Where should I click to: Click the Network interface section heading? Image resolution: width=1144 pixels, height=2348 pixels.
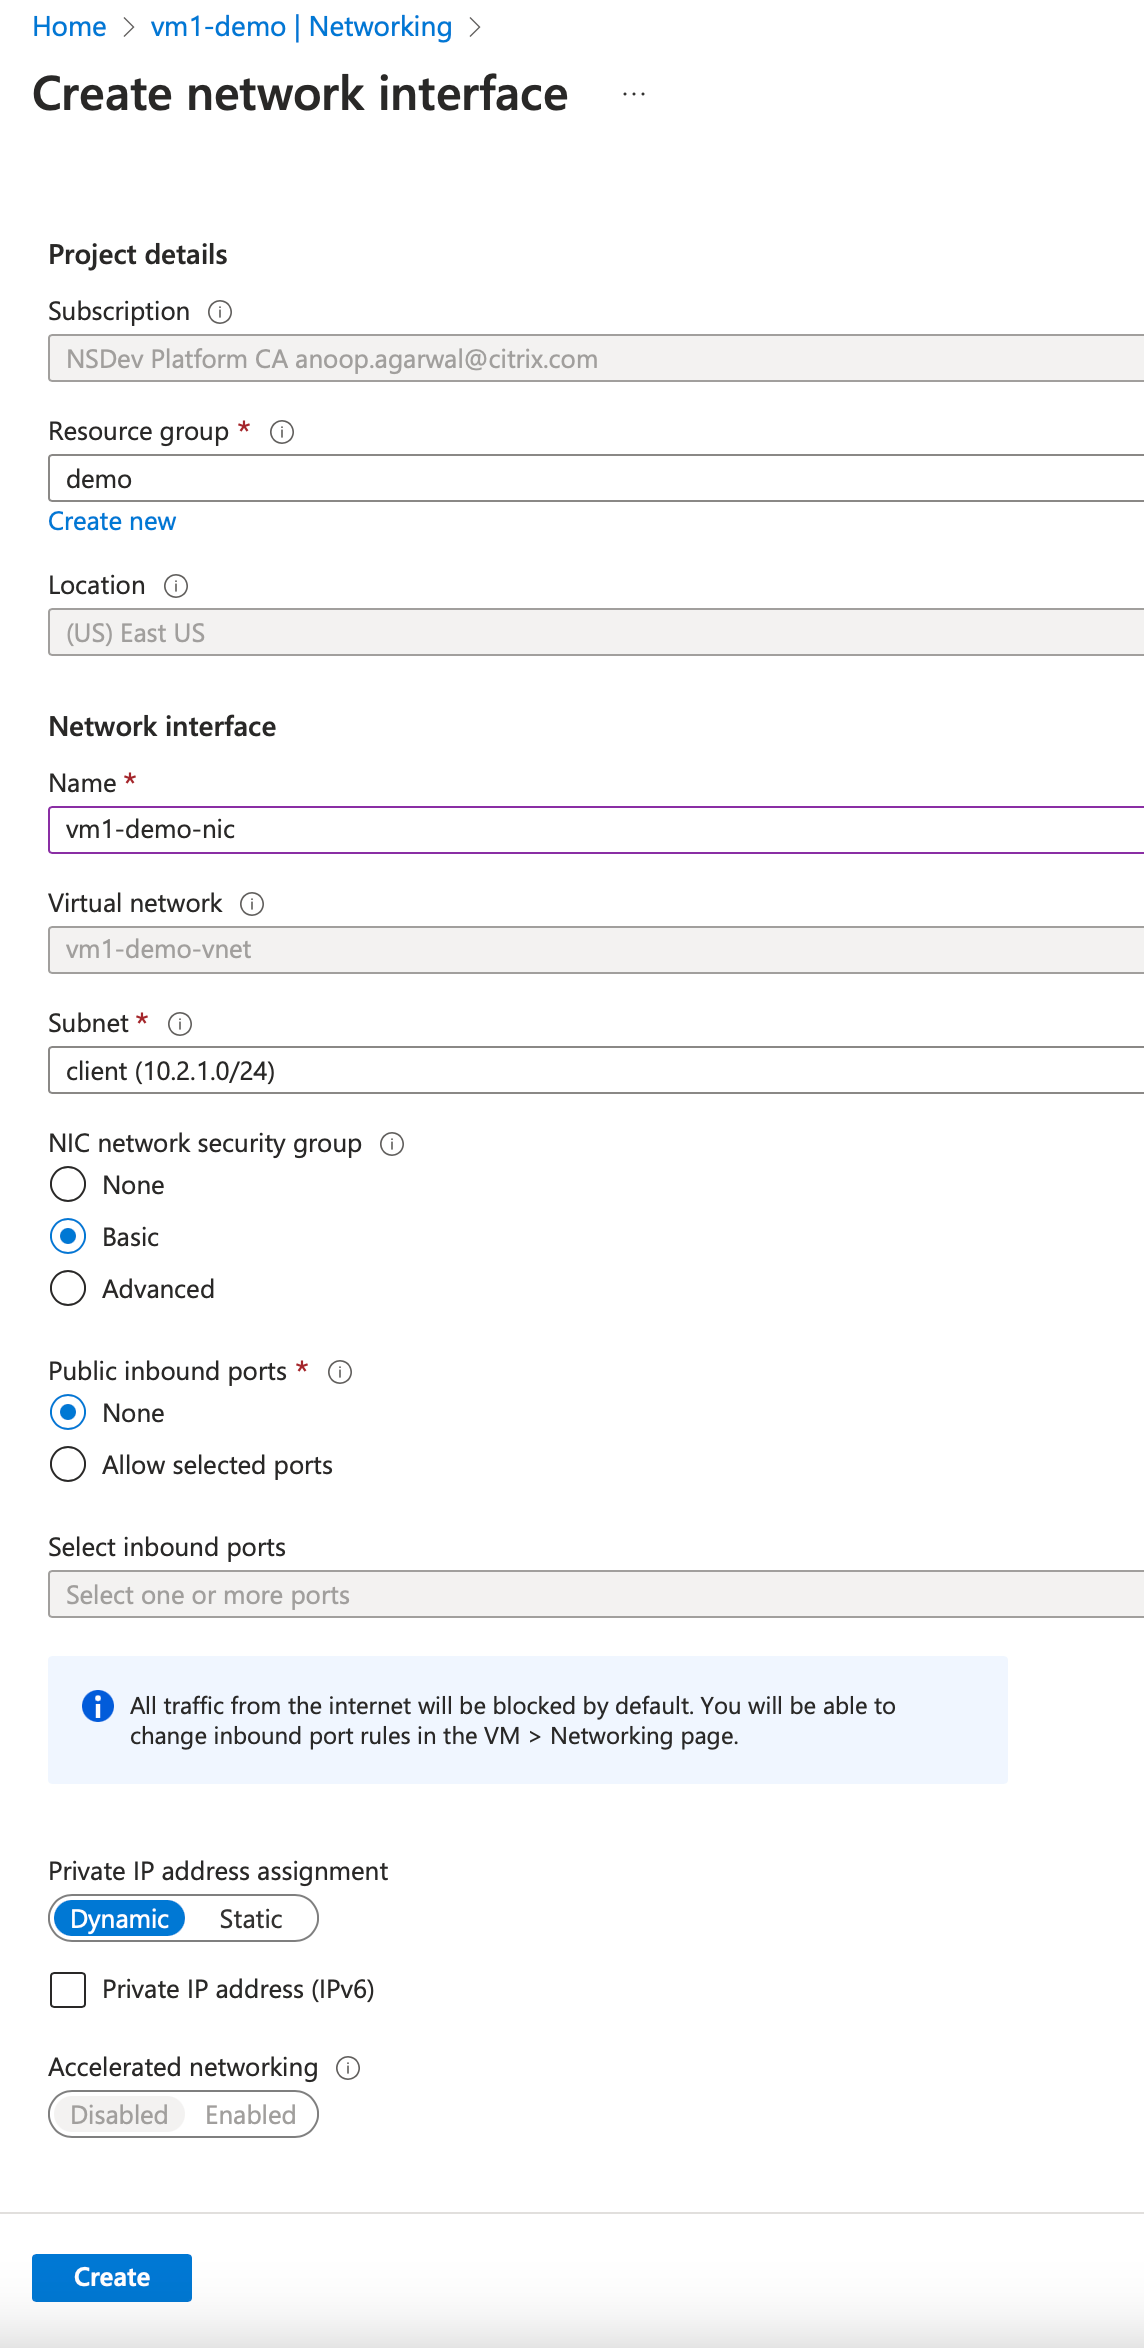162,727
